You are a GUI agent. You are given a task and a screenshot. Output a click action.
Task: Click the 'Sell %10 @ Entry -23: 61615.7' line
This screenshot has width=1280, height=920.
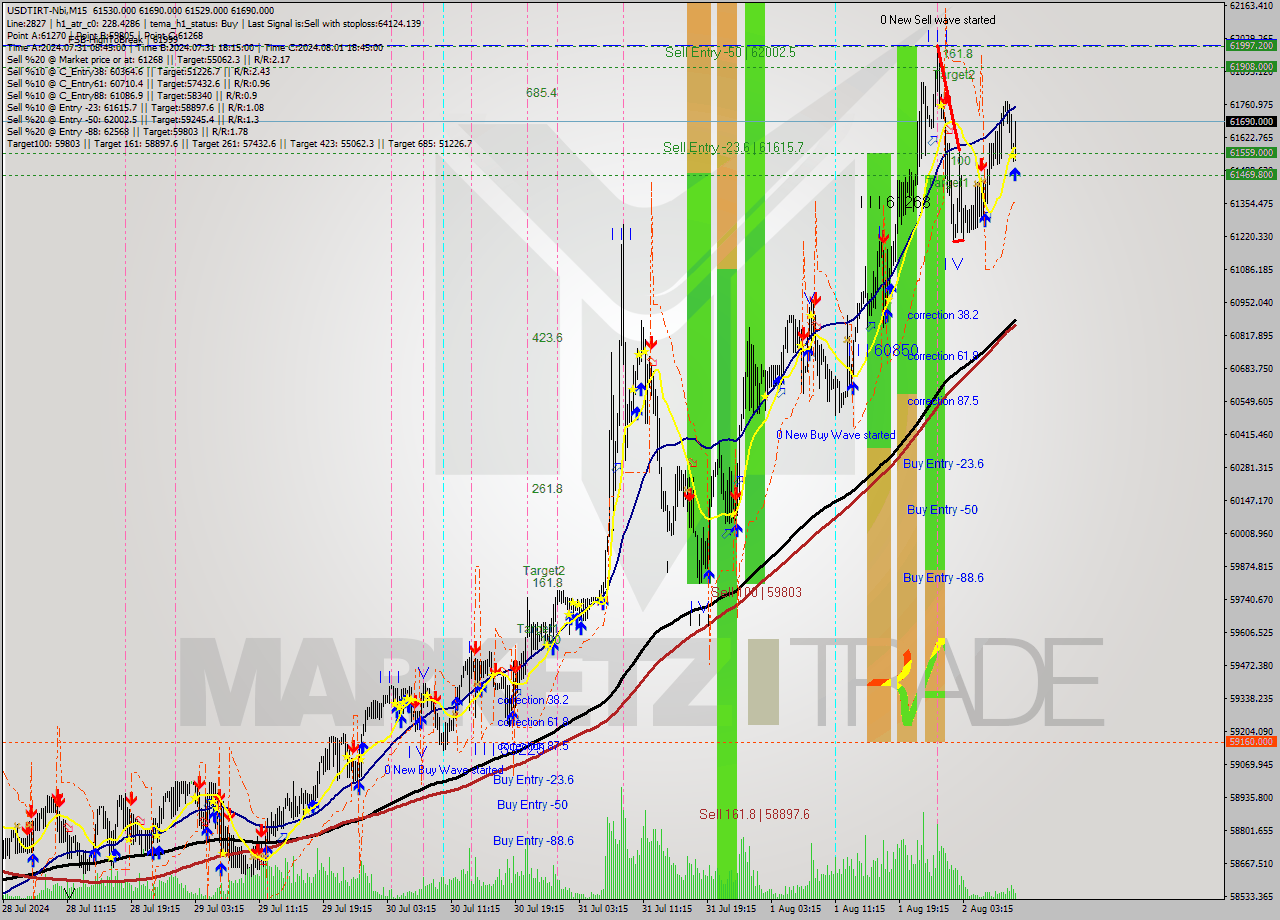tap(135, 107)
